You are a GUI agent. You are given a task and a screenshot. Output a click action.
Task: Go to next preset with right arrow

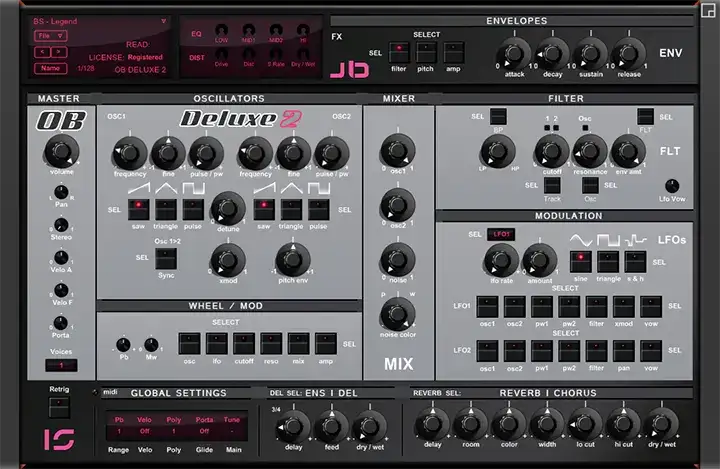58,52
